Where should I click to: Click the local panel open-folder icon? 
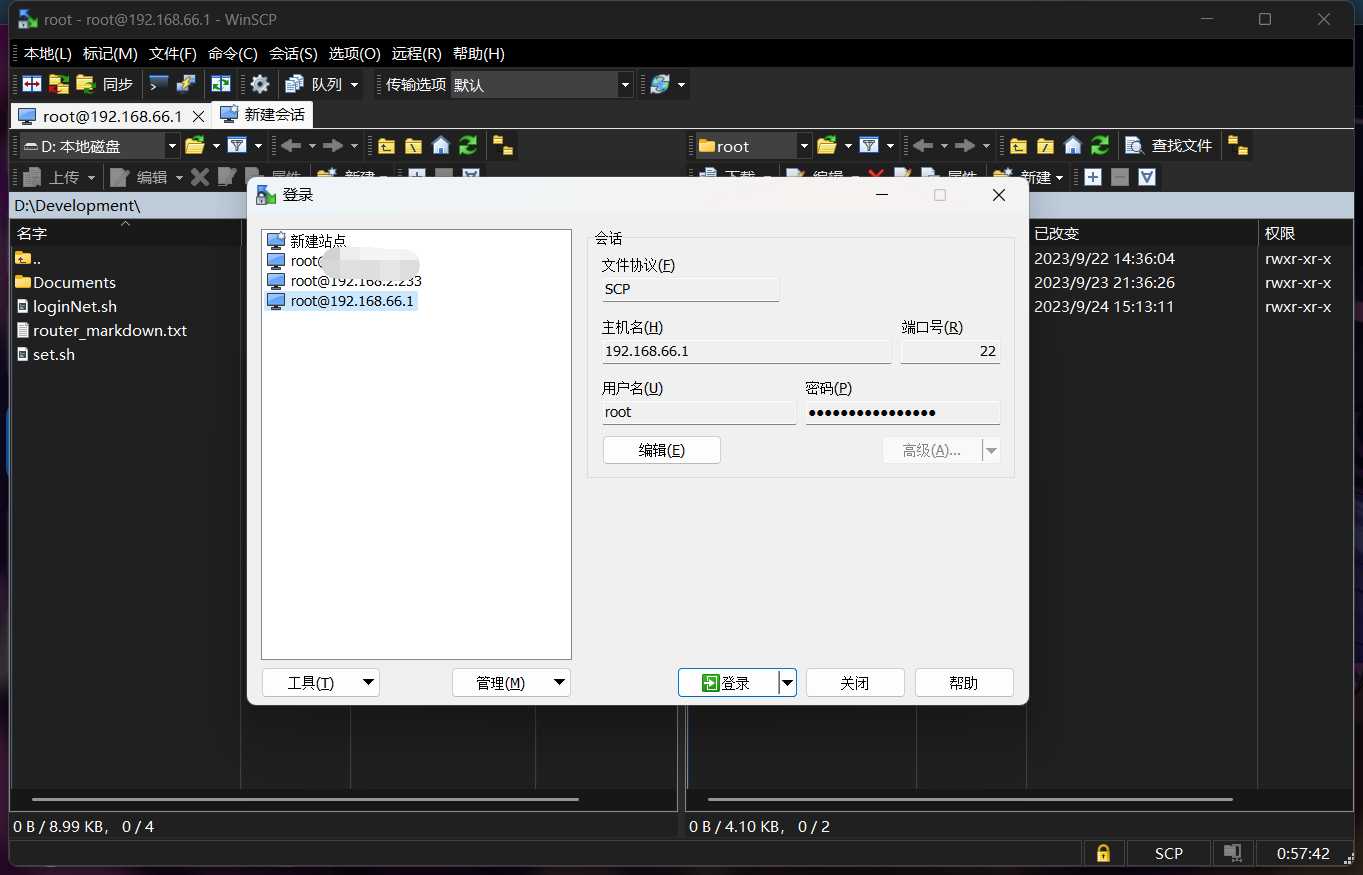click(x=195, y=146)
